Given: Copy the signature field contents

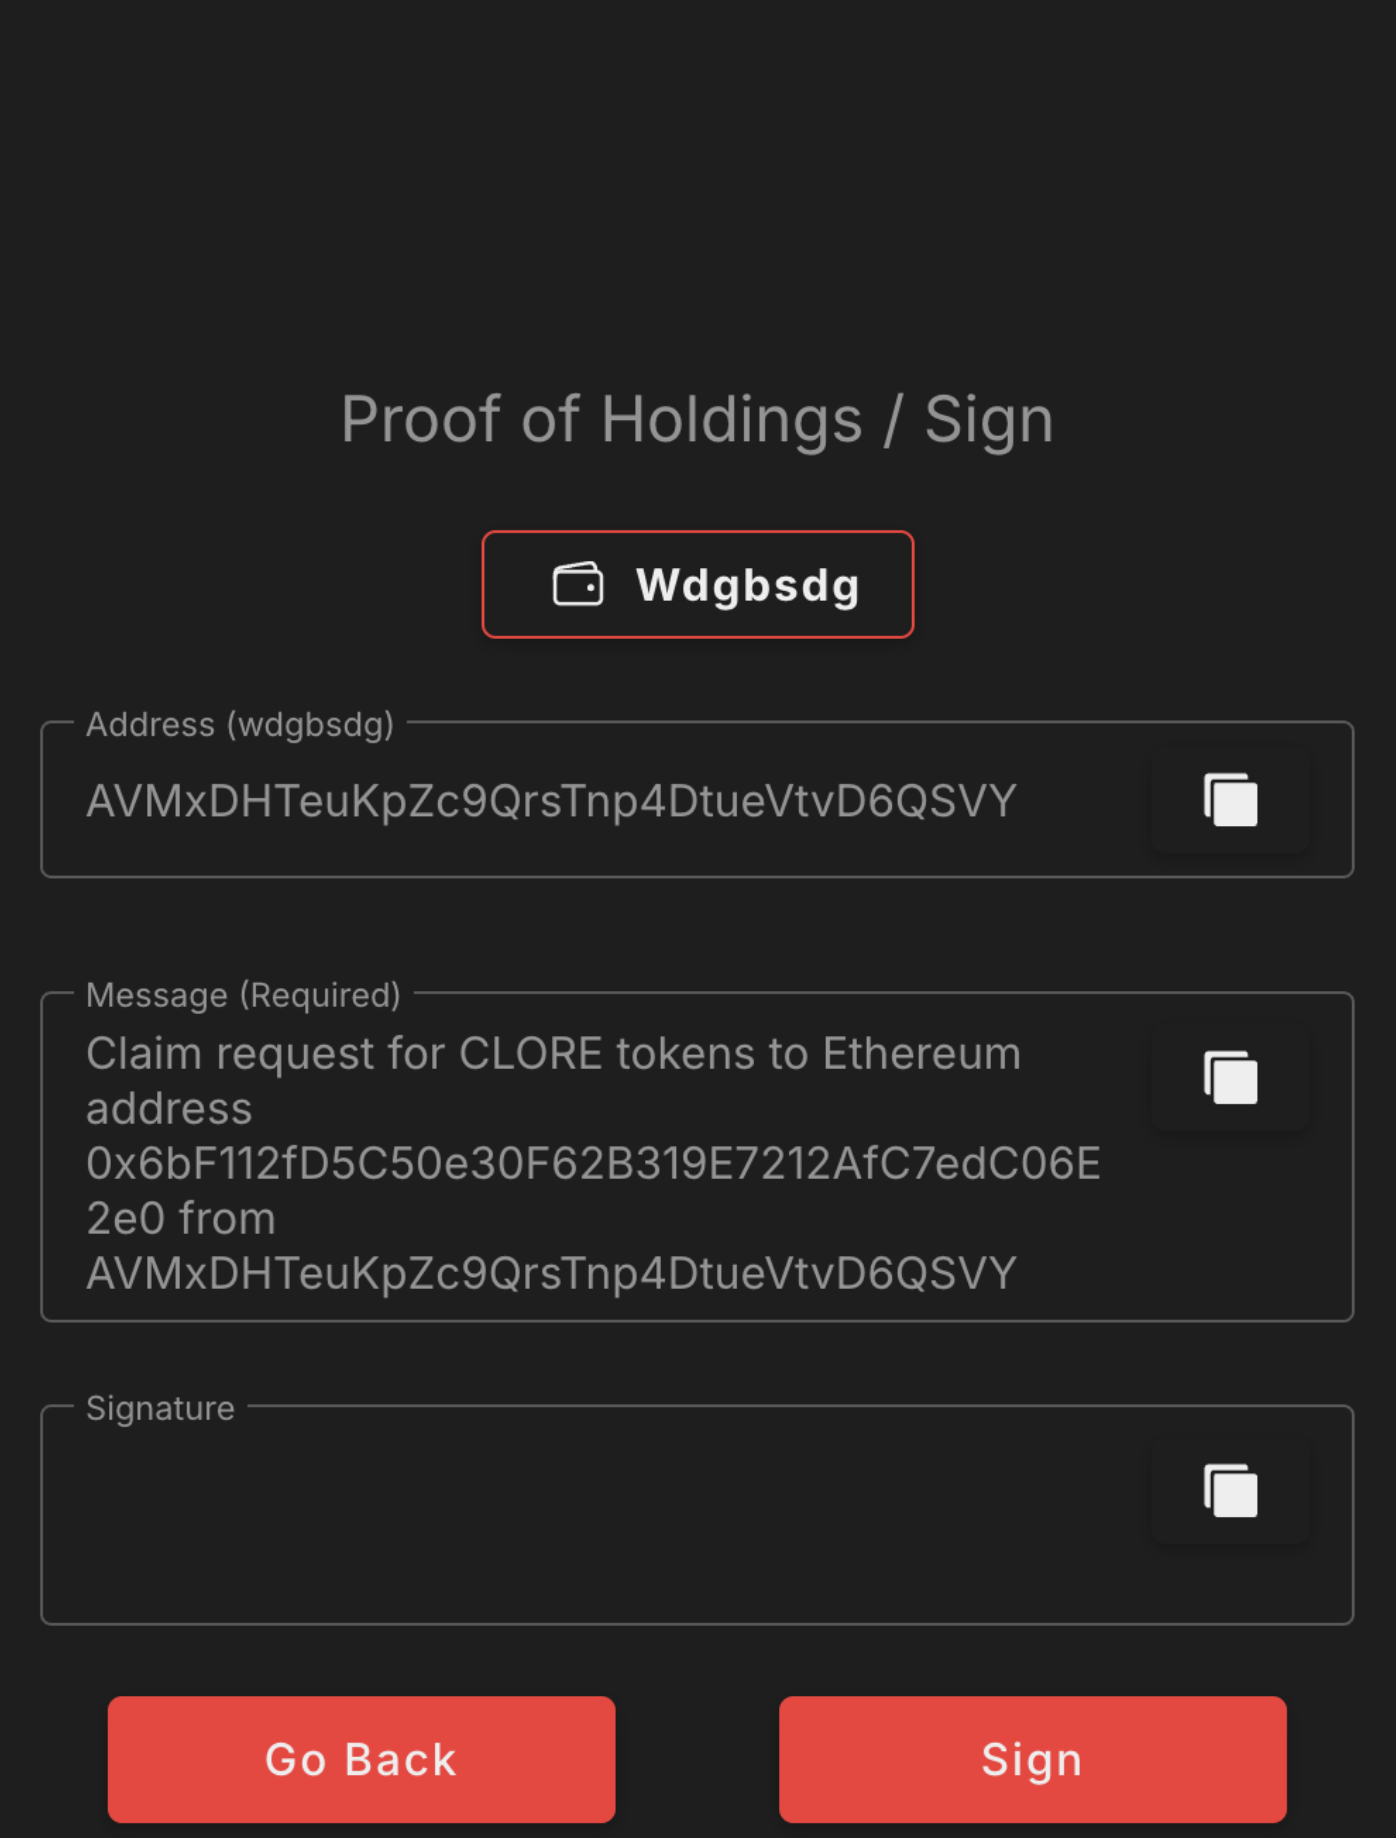Looking at the screenshot, I should pos(1230,1491).
